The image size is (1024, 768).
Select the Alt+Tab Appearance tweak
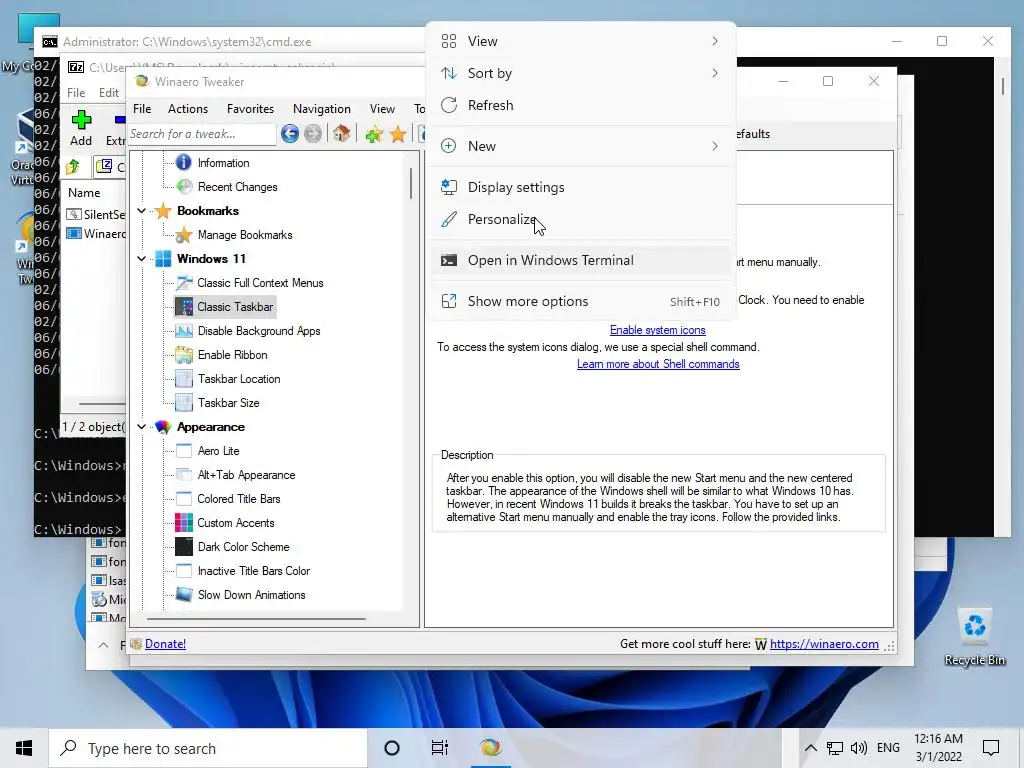[246, 475]
